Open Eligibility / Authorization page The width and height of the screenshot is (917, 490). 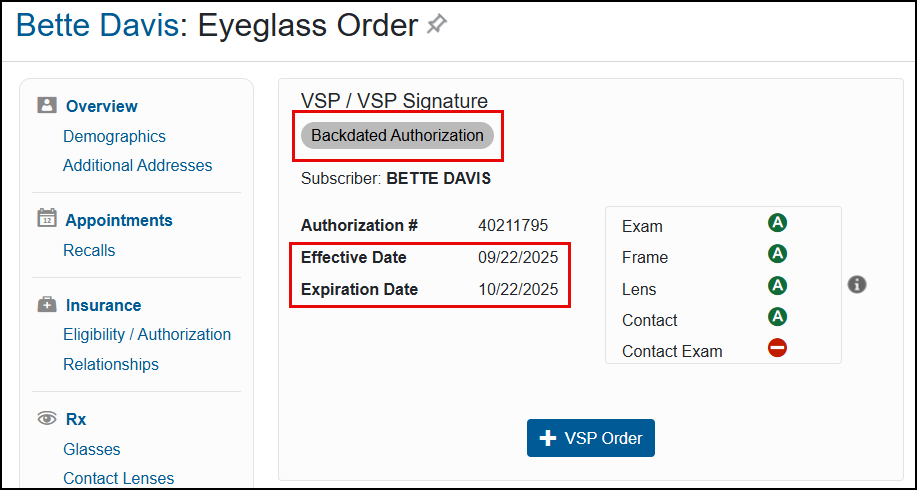pos(146,334)
